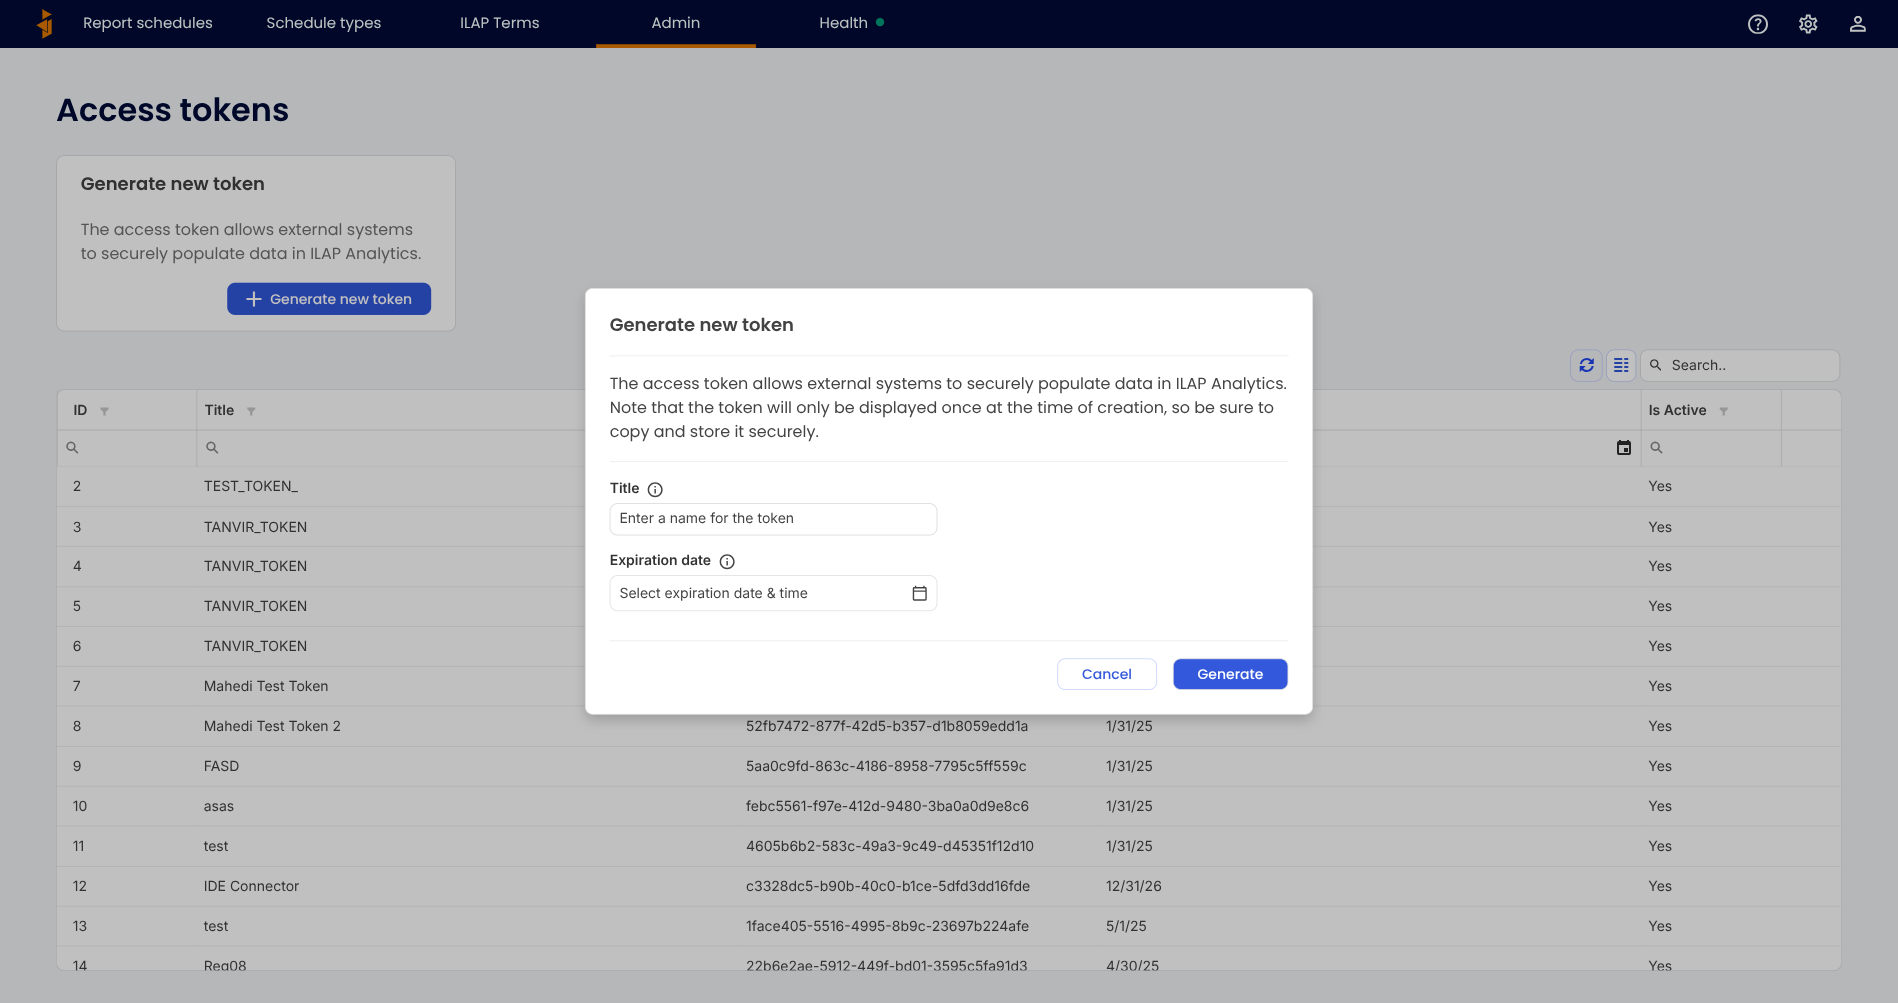
Task: Click the token Title input field
Action: [773, 519]
